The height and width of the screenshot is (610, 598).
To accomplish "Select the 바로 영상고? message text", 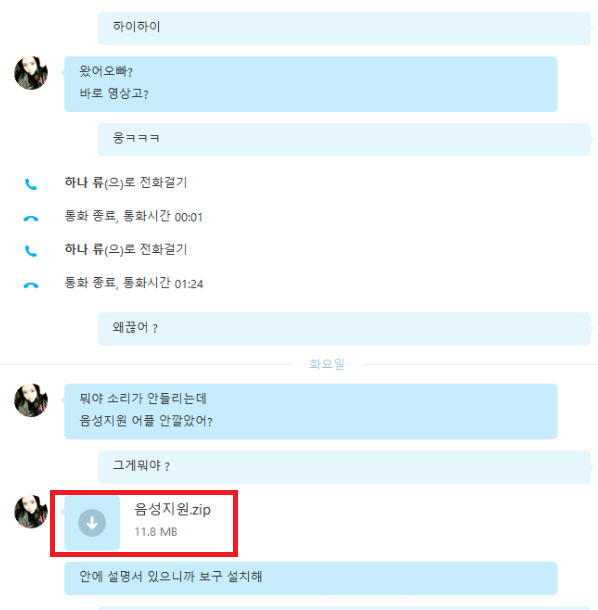I will 114,93.
